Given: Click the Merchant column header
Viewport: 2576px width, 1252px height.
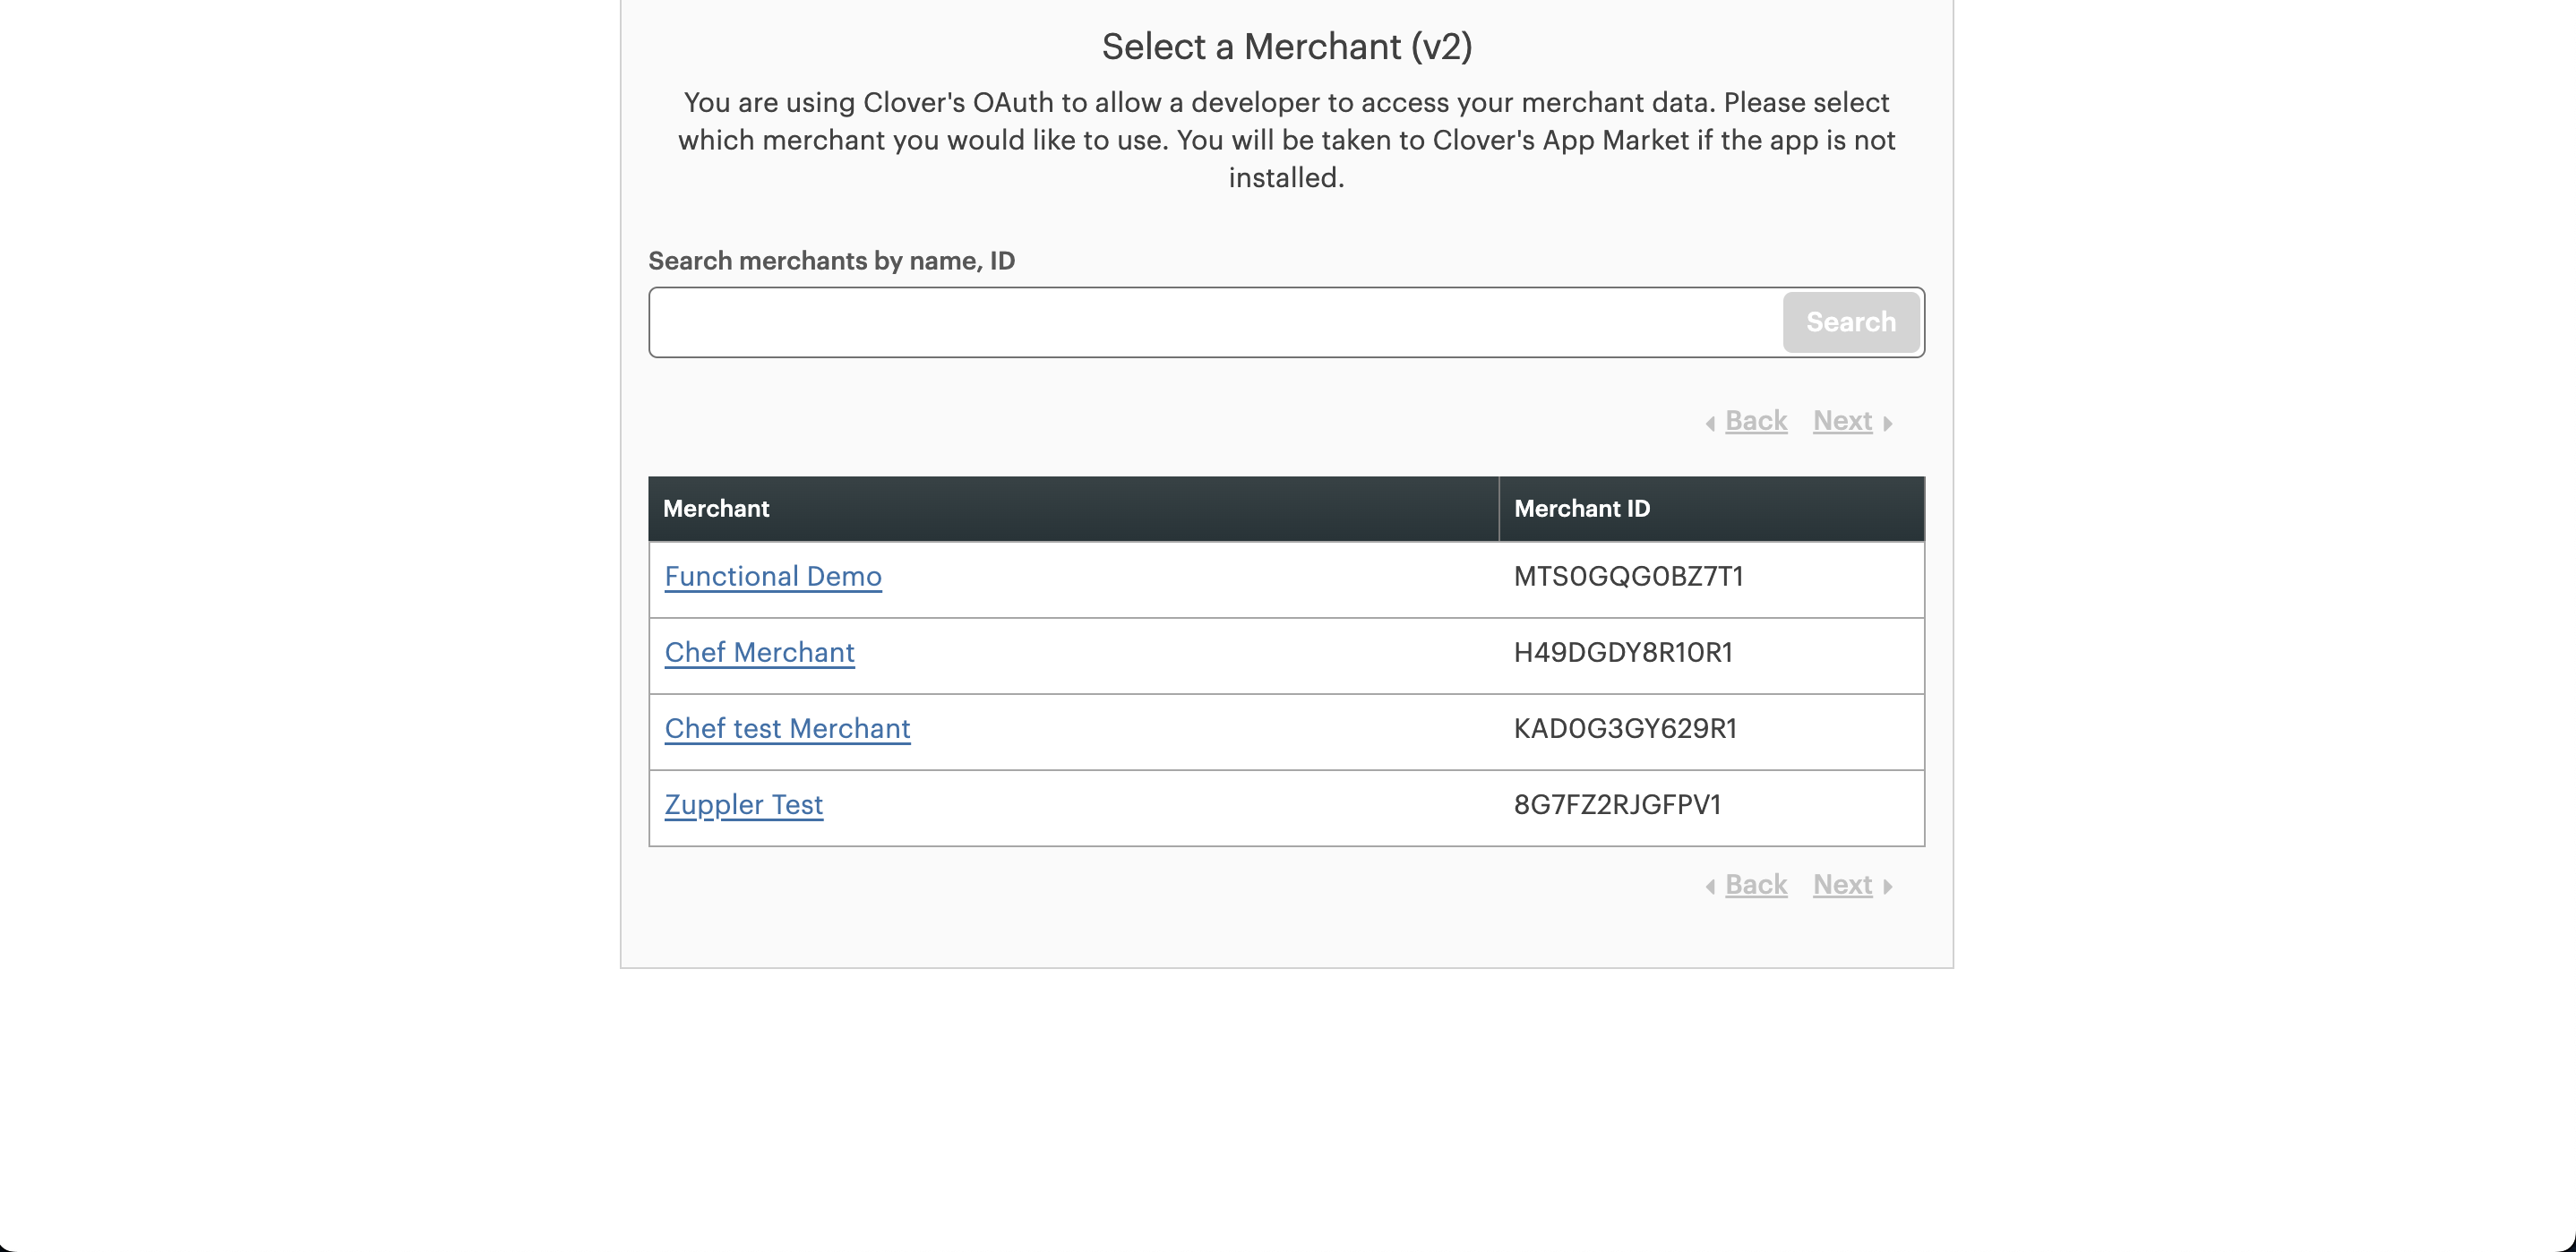Looking at the screenshot, I should click(x=716, y=508).
